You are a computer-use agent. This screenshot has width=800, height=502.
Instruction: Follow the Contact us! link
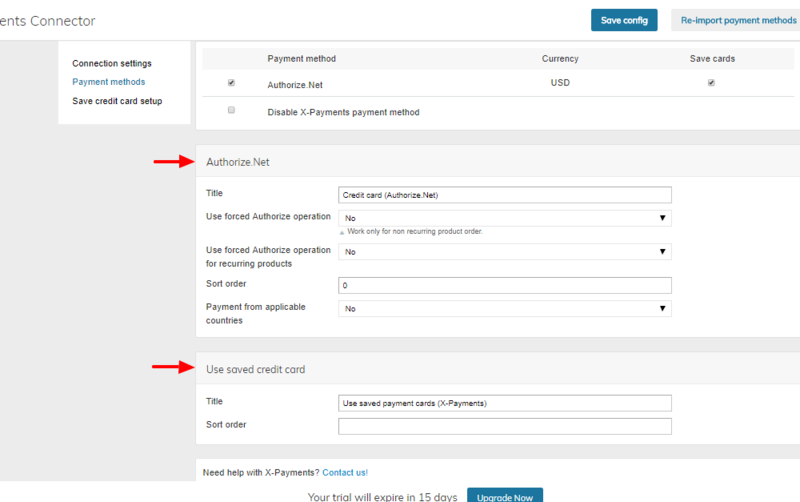(x=345, y=472)
